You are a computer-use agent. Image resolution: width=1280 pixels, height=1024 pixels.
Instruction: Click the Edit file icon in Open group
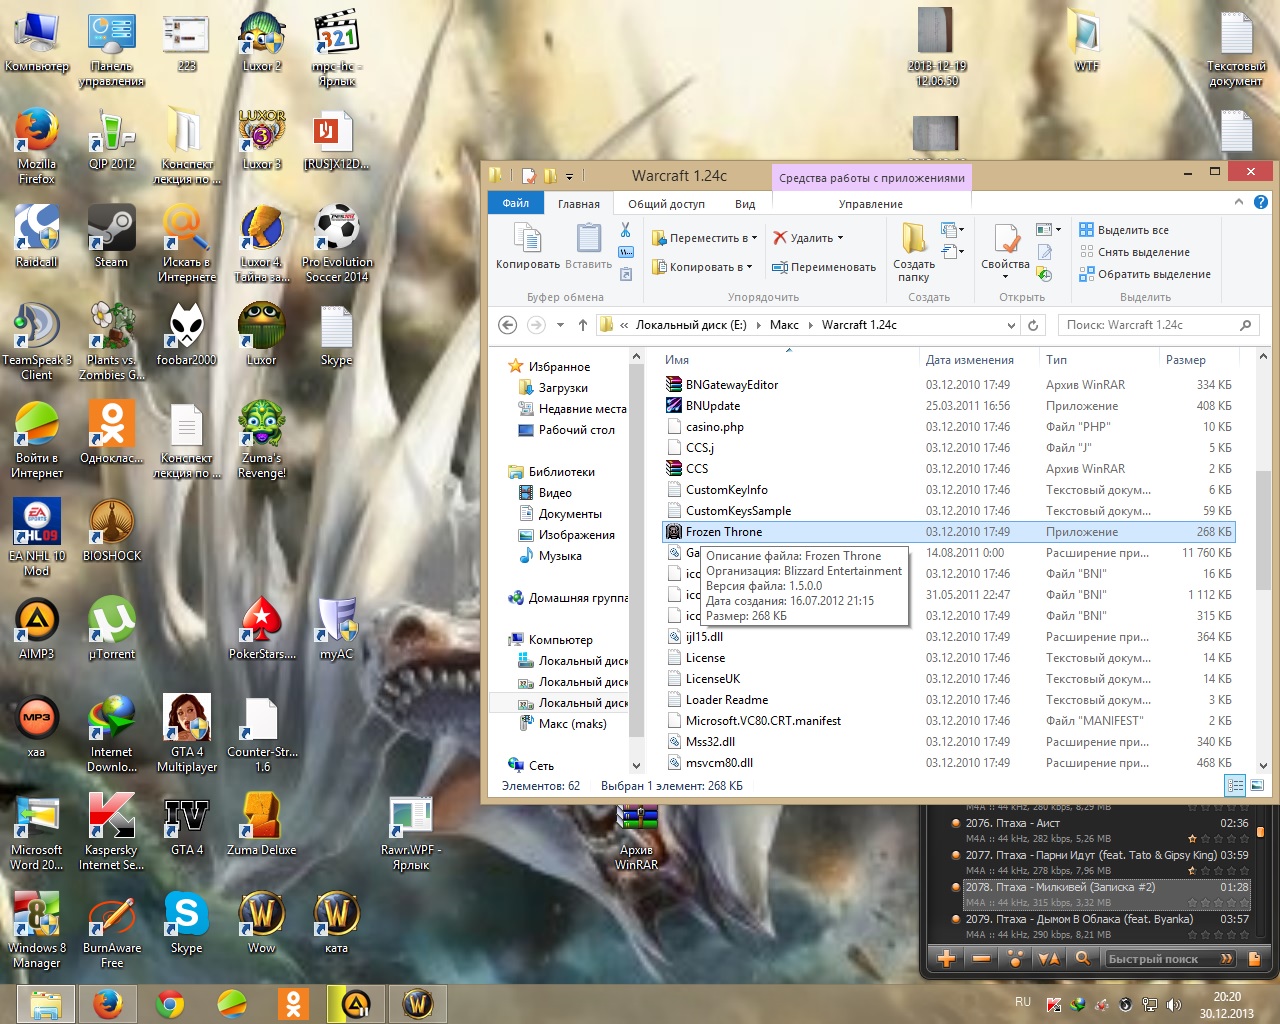pos(1045,252)
